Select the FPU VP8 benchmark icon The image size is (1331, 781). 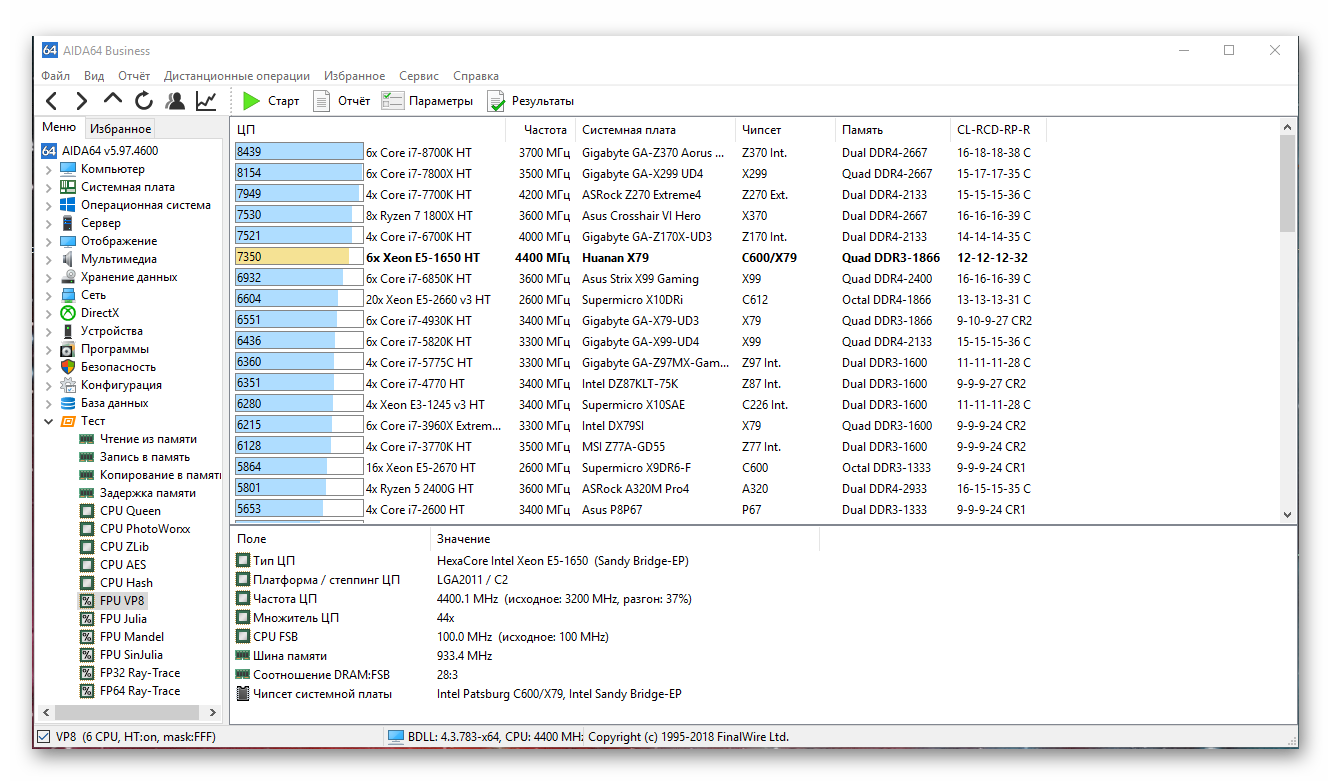point(87,601)
